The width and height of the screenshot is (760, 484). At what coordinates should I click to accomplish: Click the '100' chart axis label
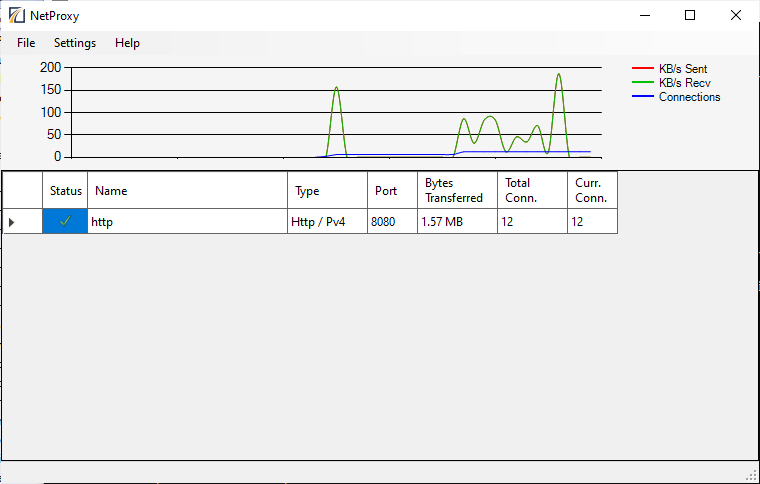tap(51, 112)
